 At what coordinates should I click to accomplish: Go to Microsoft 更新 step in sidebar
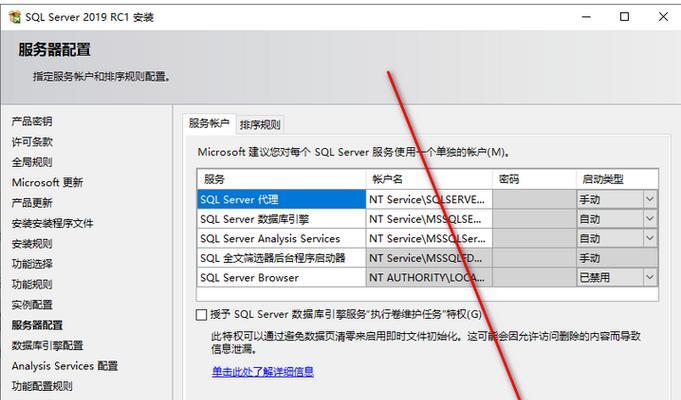[x=47, y=182]
